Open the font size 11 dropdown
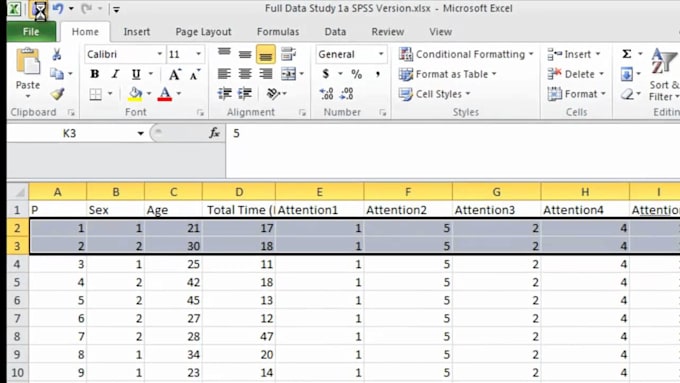 [198, 54]
